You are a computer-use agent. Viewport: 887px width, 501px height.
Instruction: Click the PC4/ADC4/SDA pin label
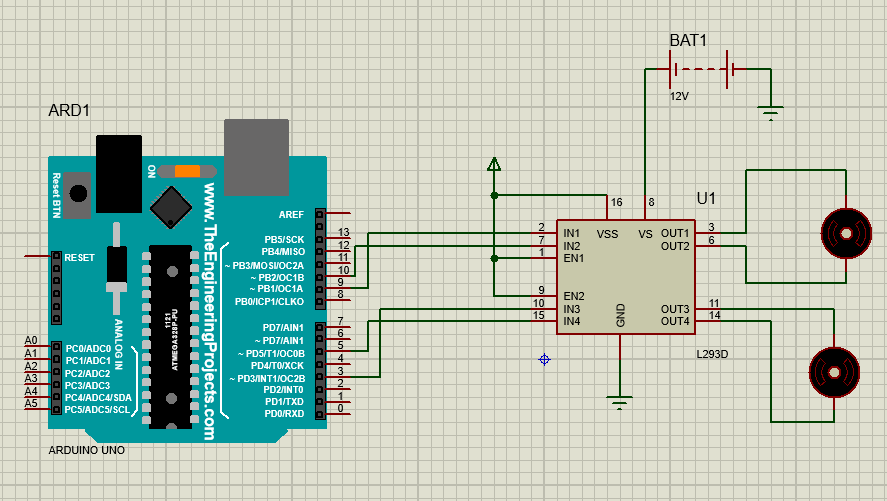click(98, 398)
